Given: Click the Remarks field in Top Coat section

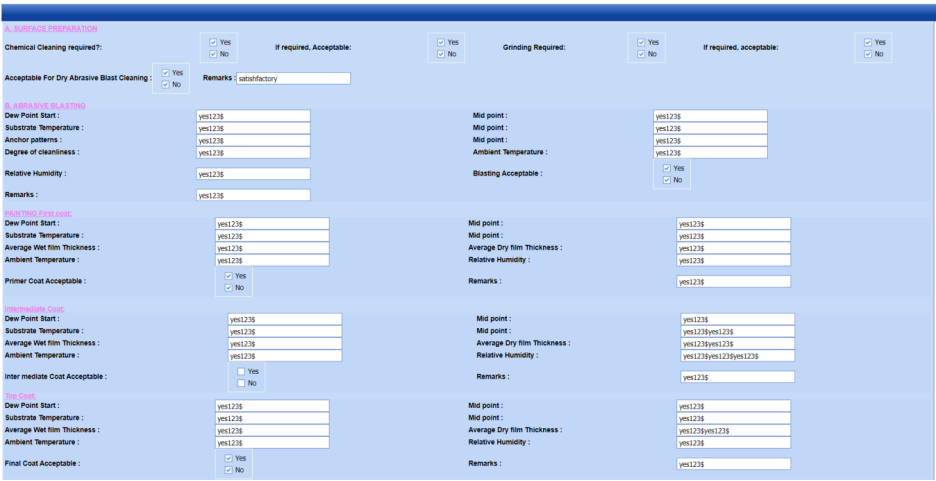Looking at the screenshot, I should (734, 464).
